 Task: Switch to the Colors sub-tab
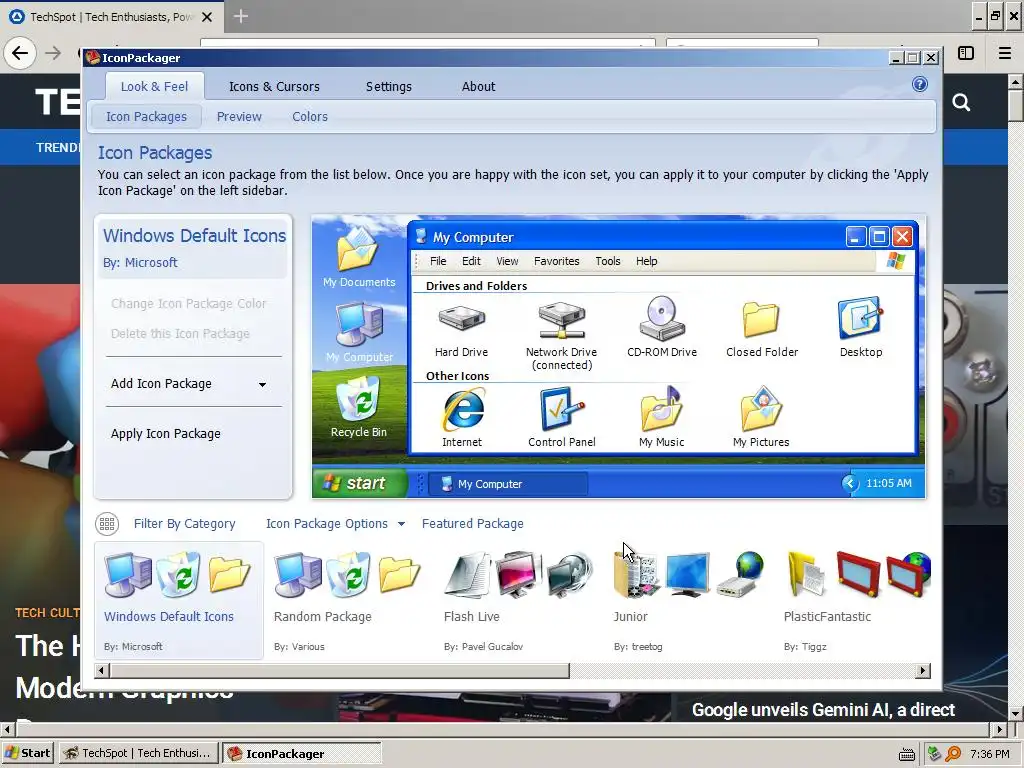[x=310, y=116]
